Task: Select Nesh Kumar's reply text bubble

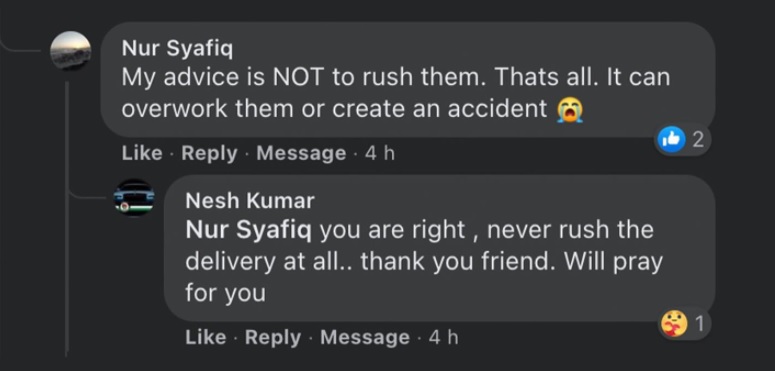Action: 440,248
